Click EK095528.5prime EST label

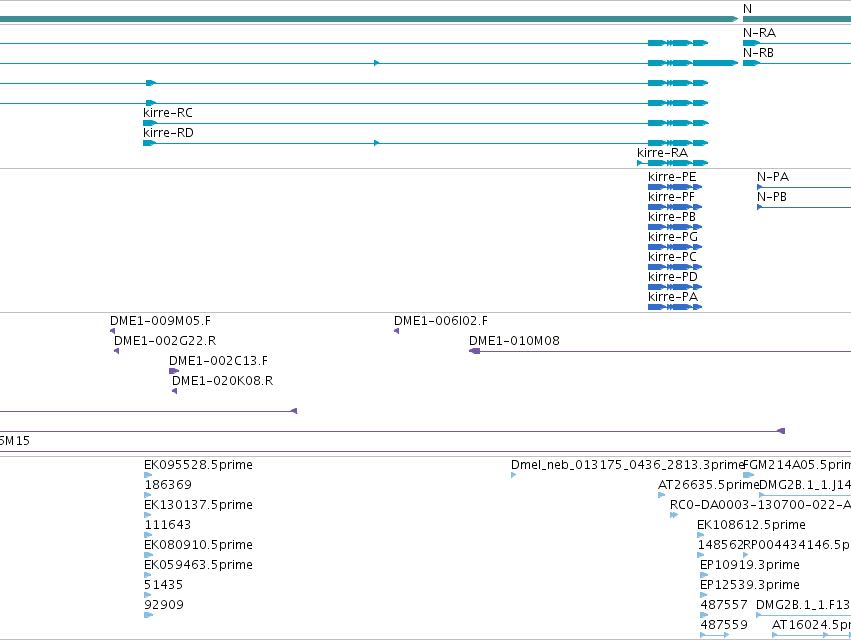[x=198, y=465]
